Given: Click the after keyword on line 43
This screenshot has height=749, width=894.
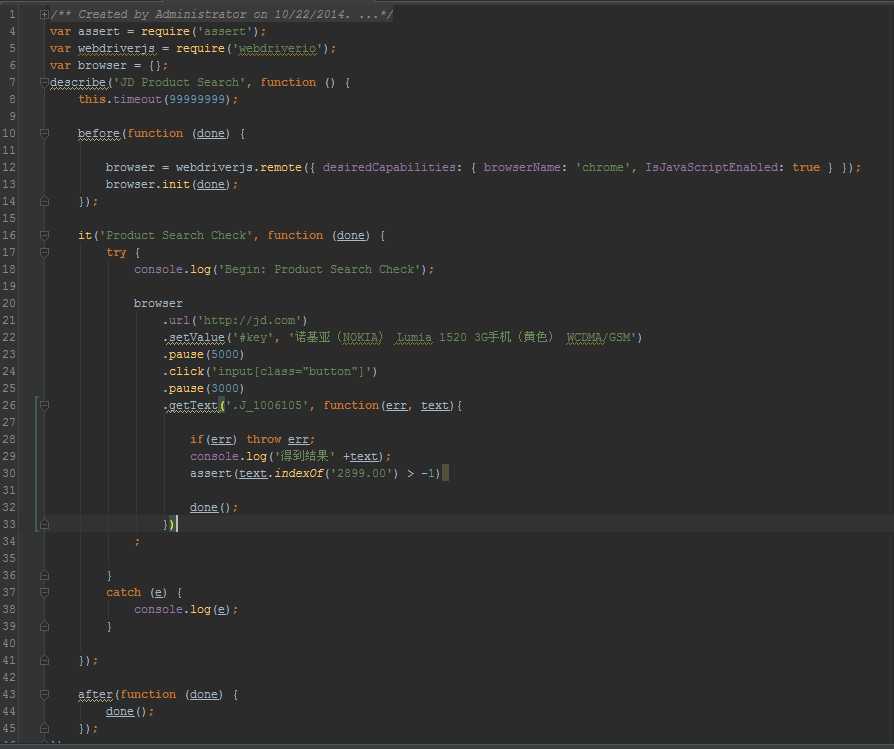Looking at the screenshot, I should (95, 694).
